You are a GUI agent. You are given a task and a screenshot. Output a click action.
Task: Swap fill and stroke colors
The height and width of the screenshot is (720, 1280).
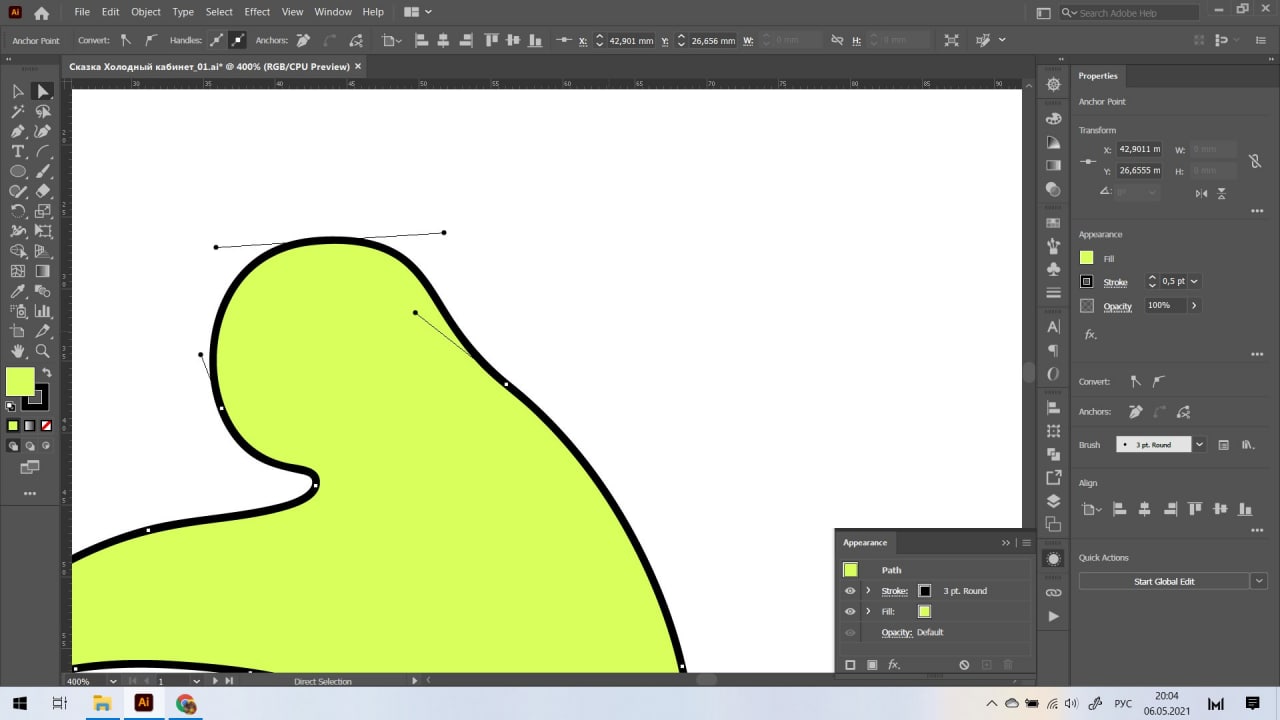click(46, 373)
